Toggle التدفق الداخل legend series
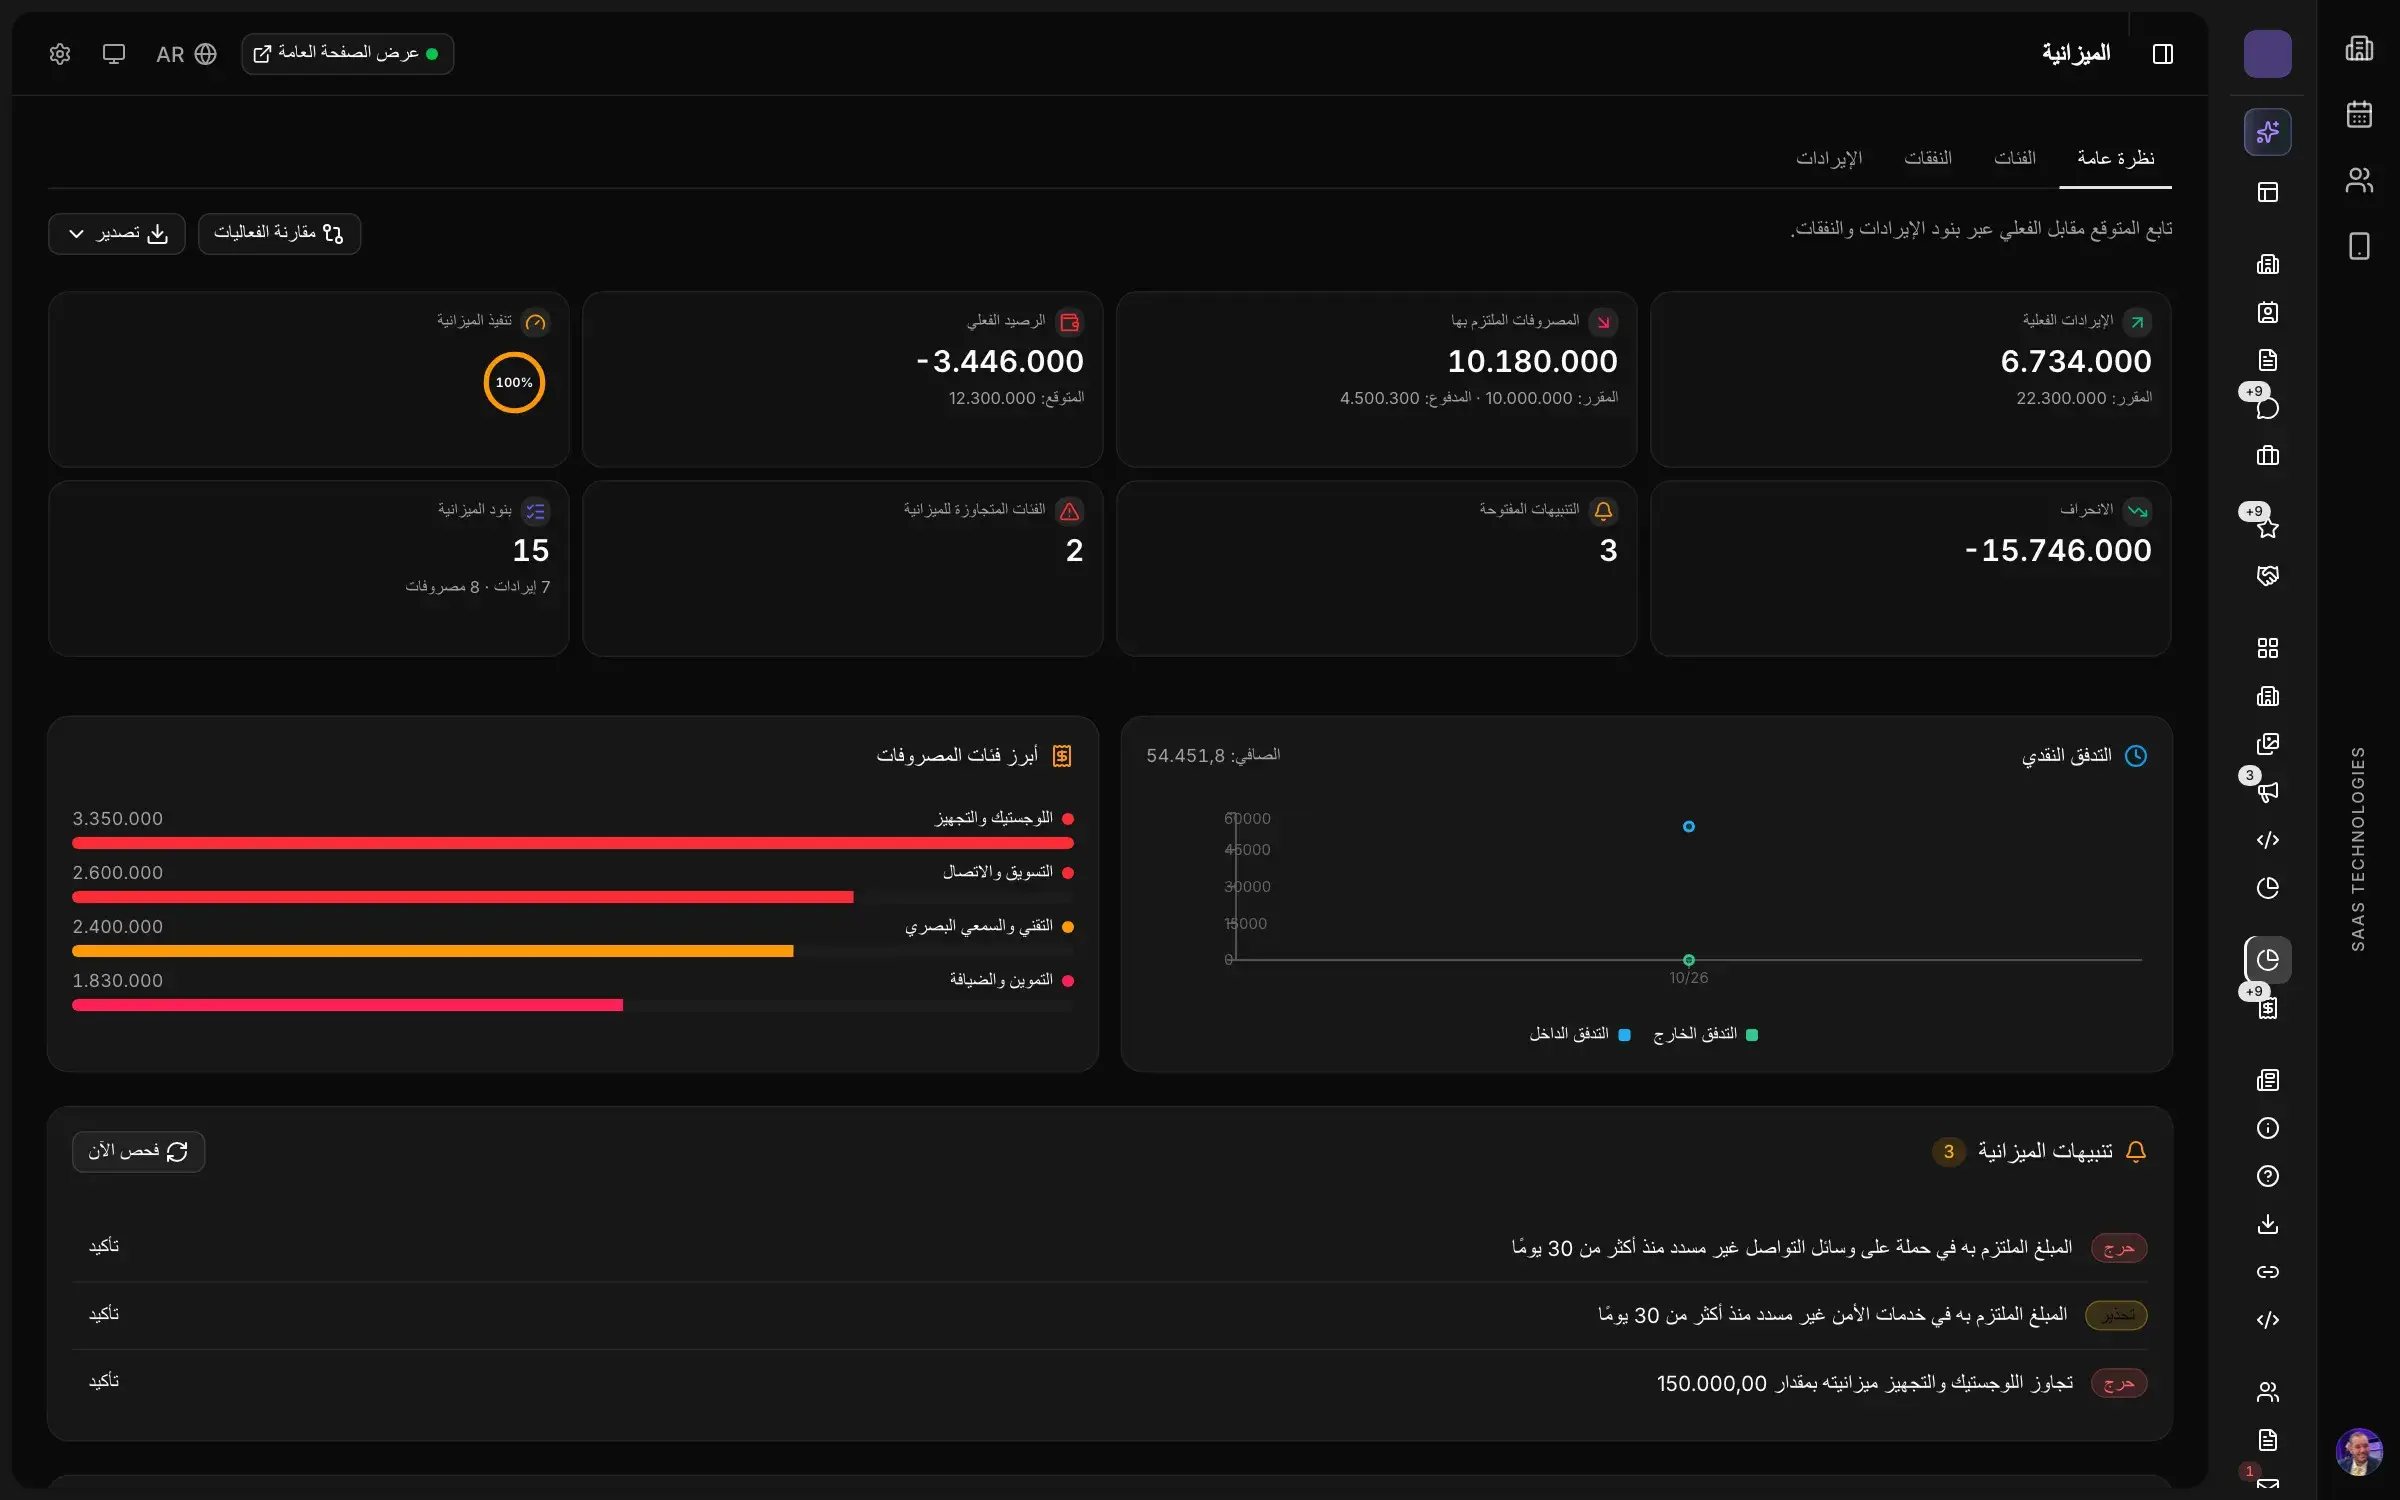The height and width of the screenshot is (1500, 2400). [x=1580, y=1034]
